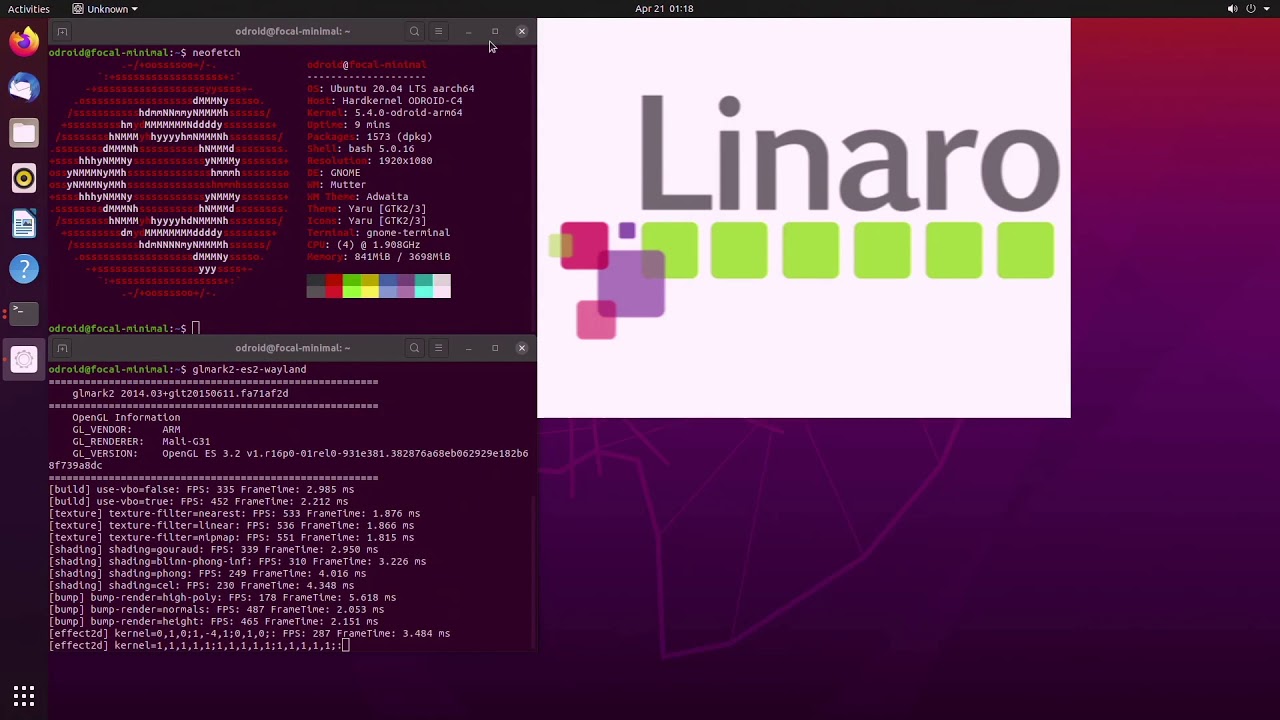Click the 'bump-render=height' result line
This screenshot has width=1280, height=720.
[213, 621]
